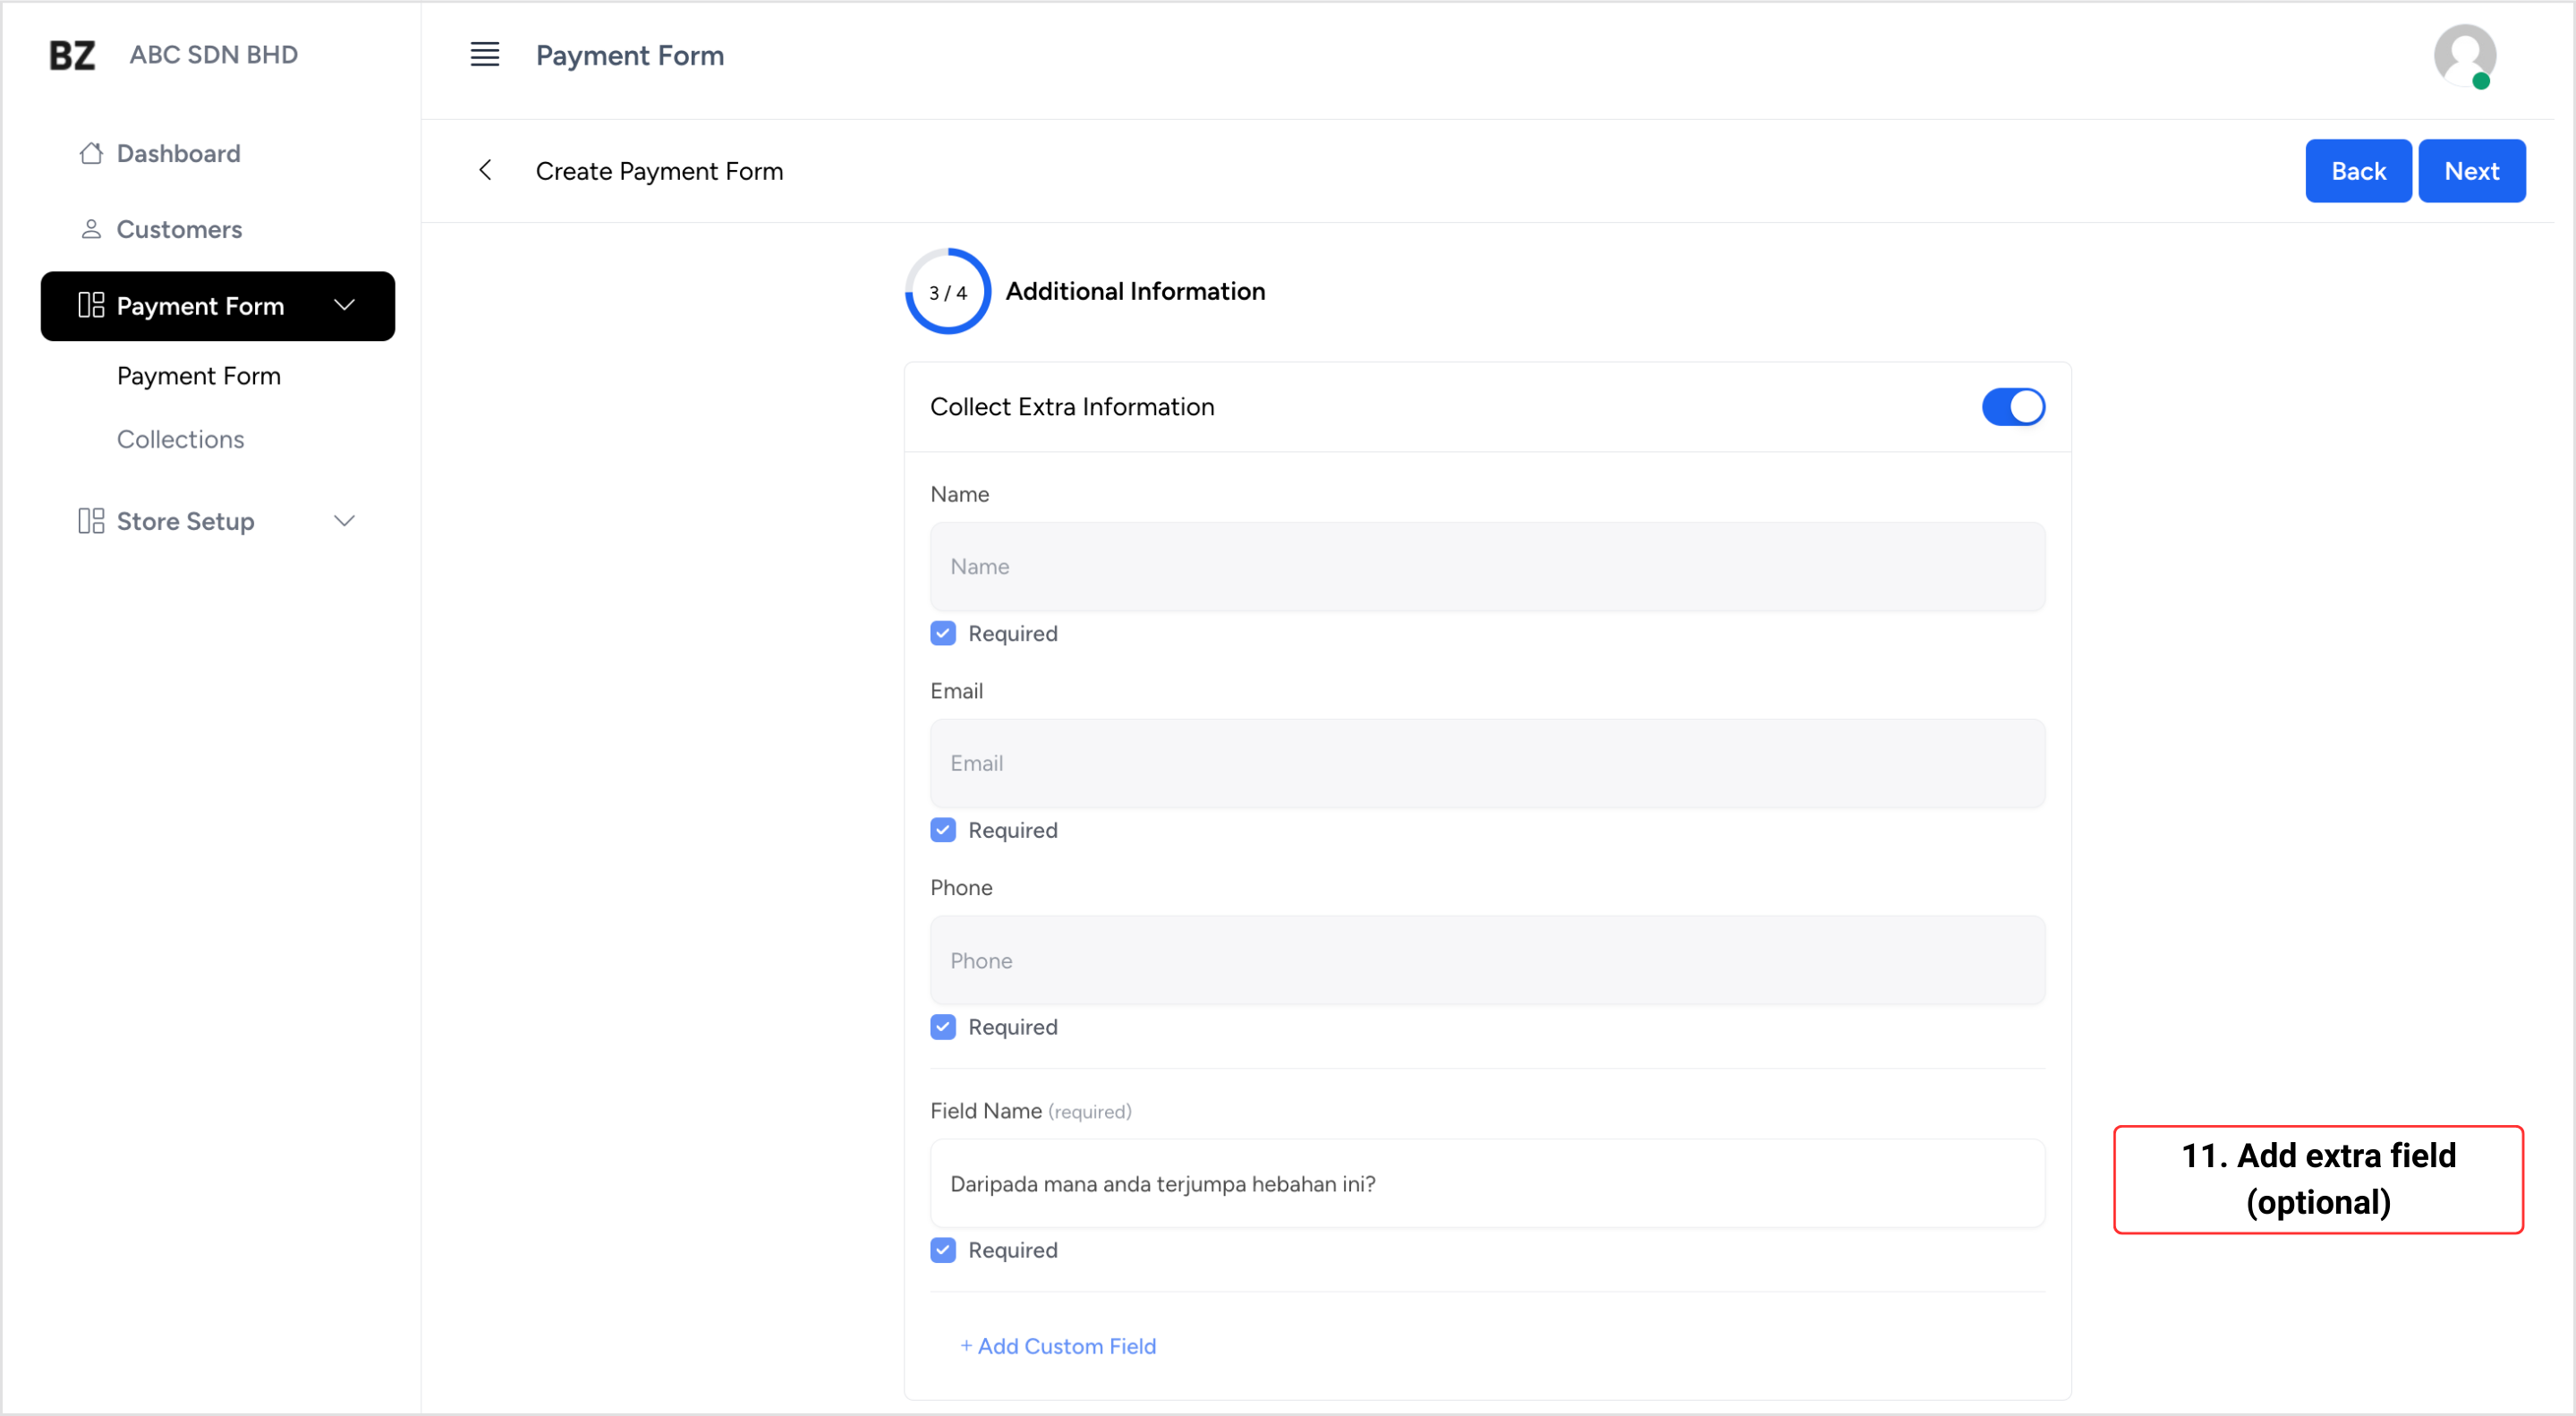This screenshot has width=2576, height=1416.
Task: Click the blue Back button
Action: [x=2358, y=171]
